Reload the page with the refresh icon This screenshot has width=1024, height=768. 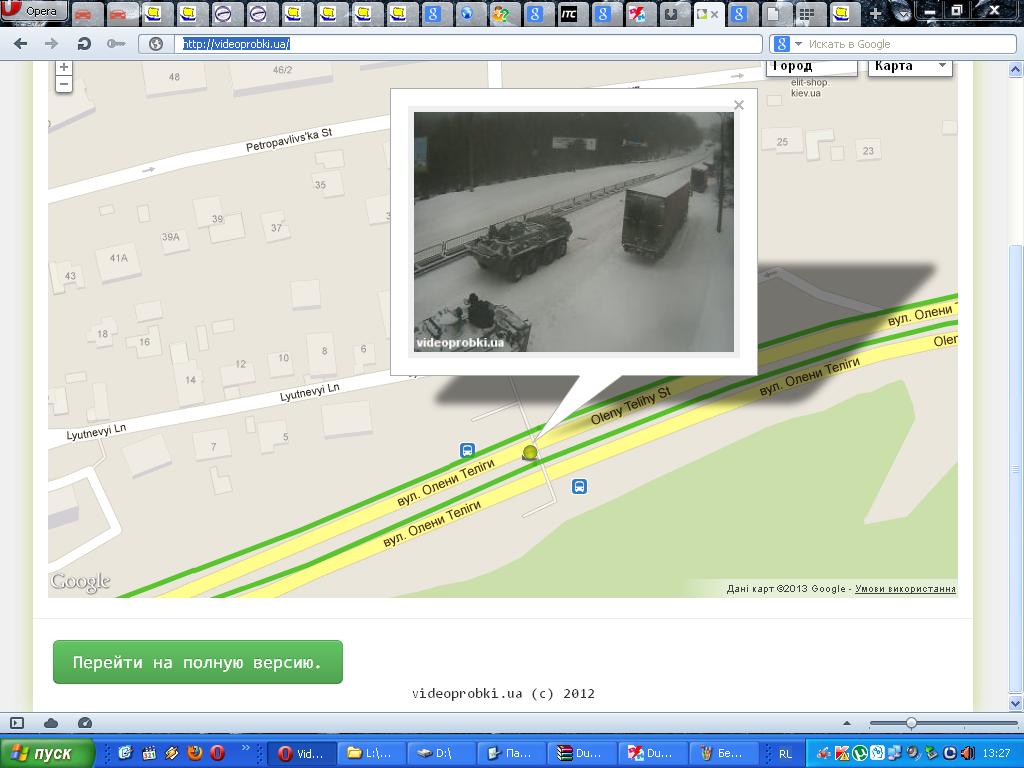click(x=84, y=44)
